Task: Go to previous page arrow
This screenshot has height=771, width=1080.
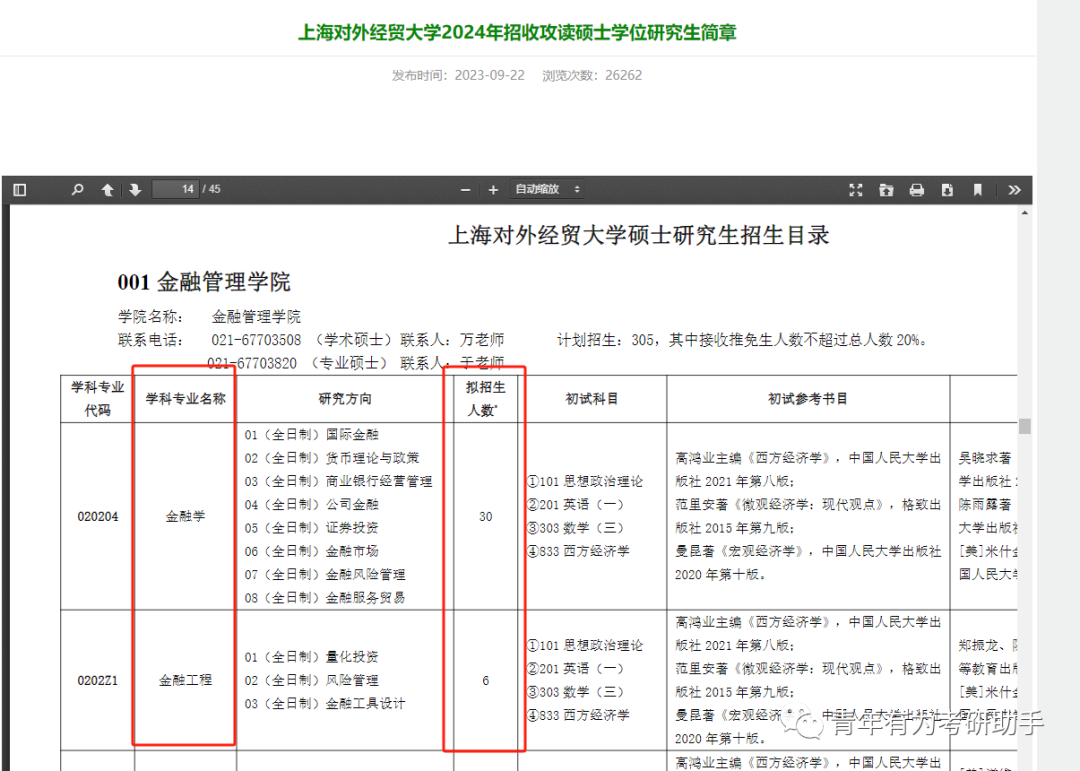Action: click(107, 189)
